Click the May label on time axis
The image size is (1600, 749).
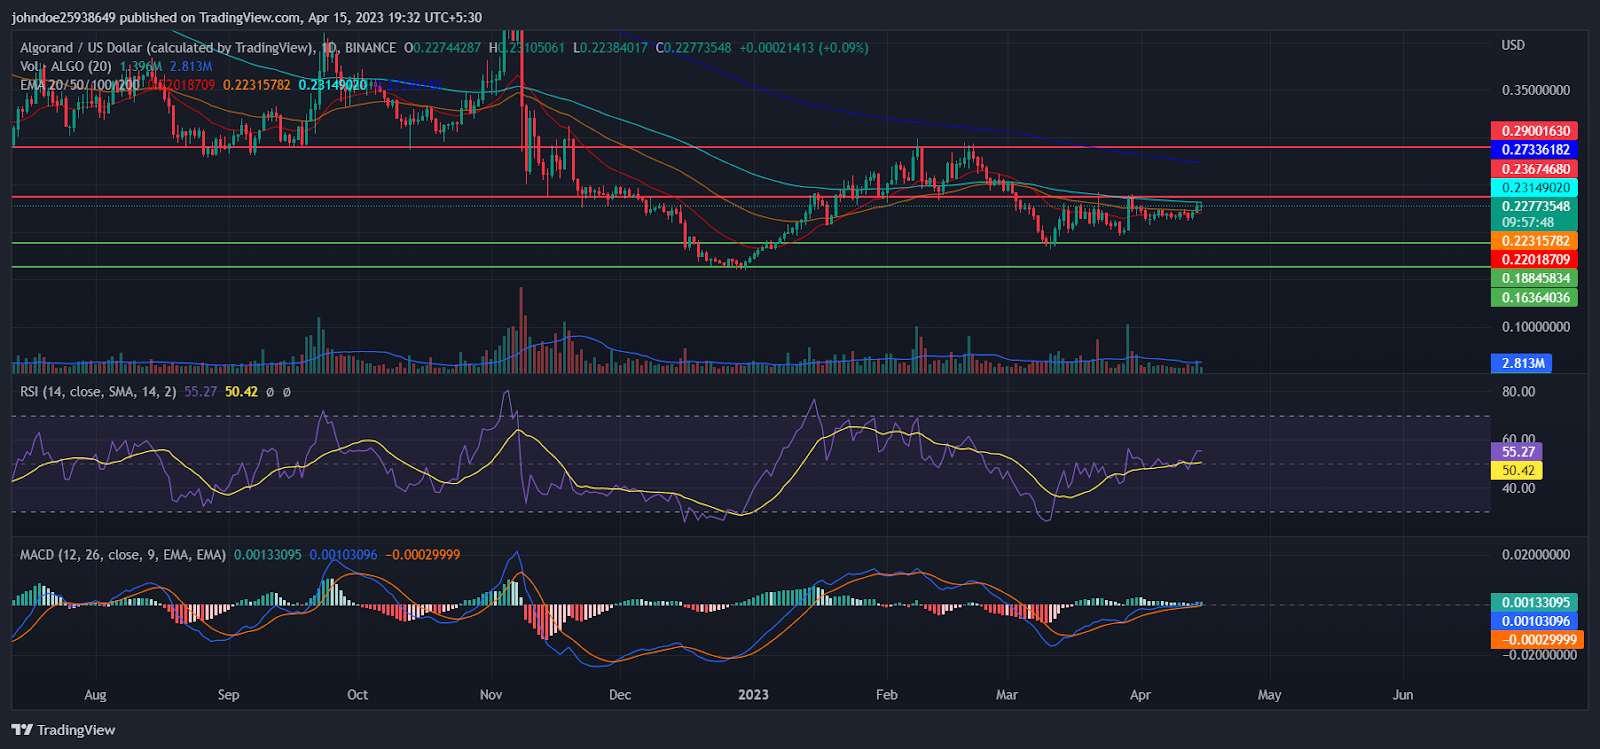click(1269, 695)
